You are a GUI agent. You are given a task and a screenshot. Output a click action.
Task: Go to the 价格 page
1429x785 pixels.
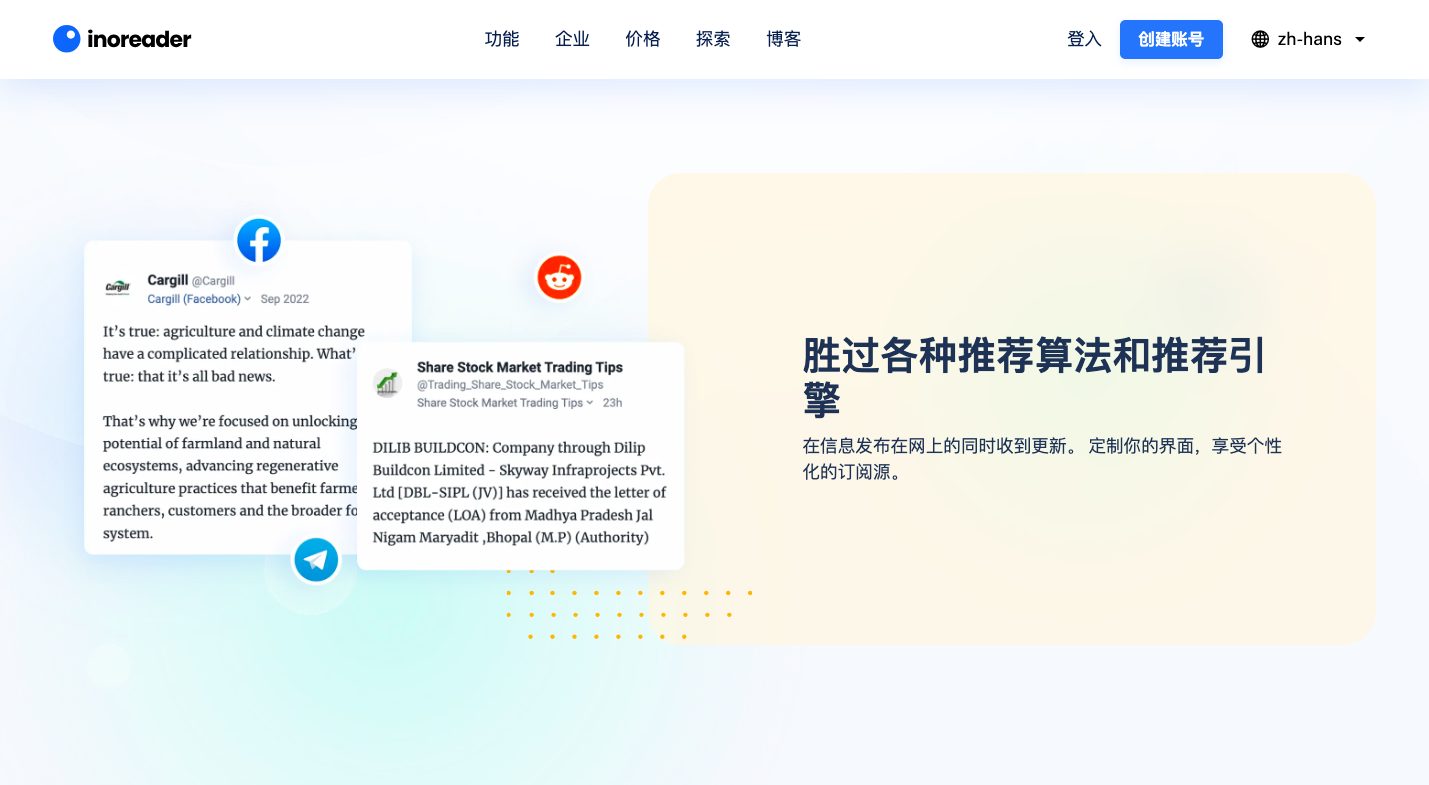pyautogui.click(x=643, y=39)
